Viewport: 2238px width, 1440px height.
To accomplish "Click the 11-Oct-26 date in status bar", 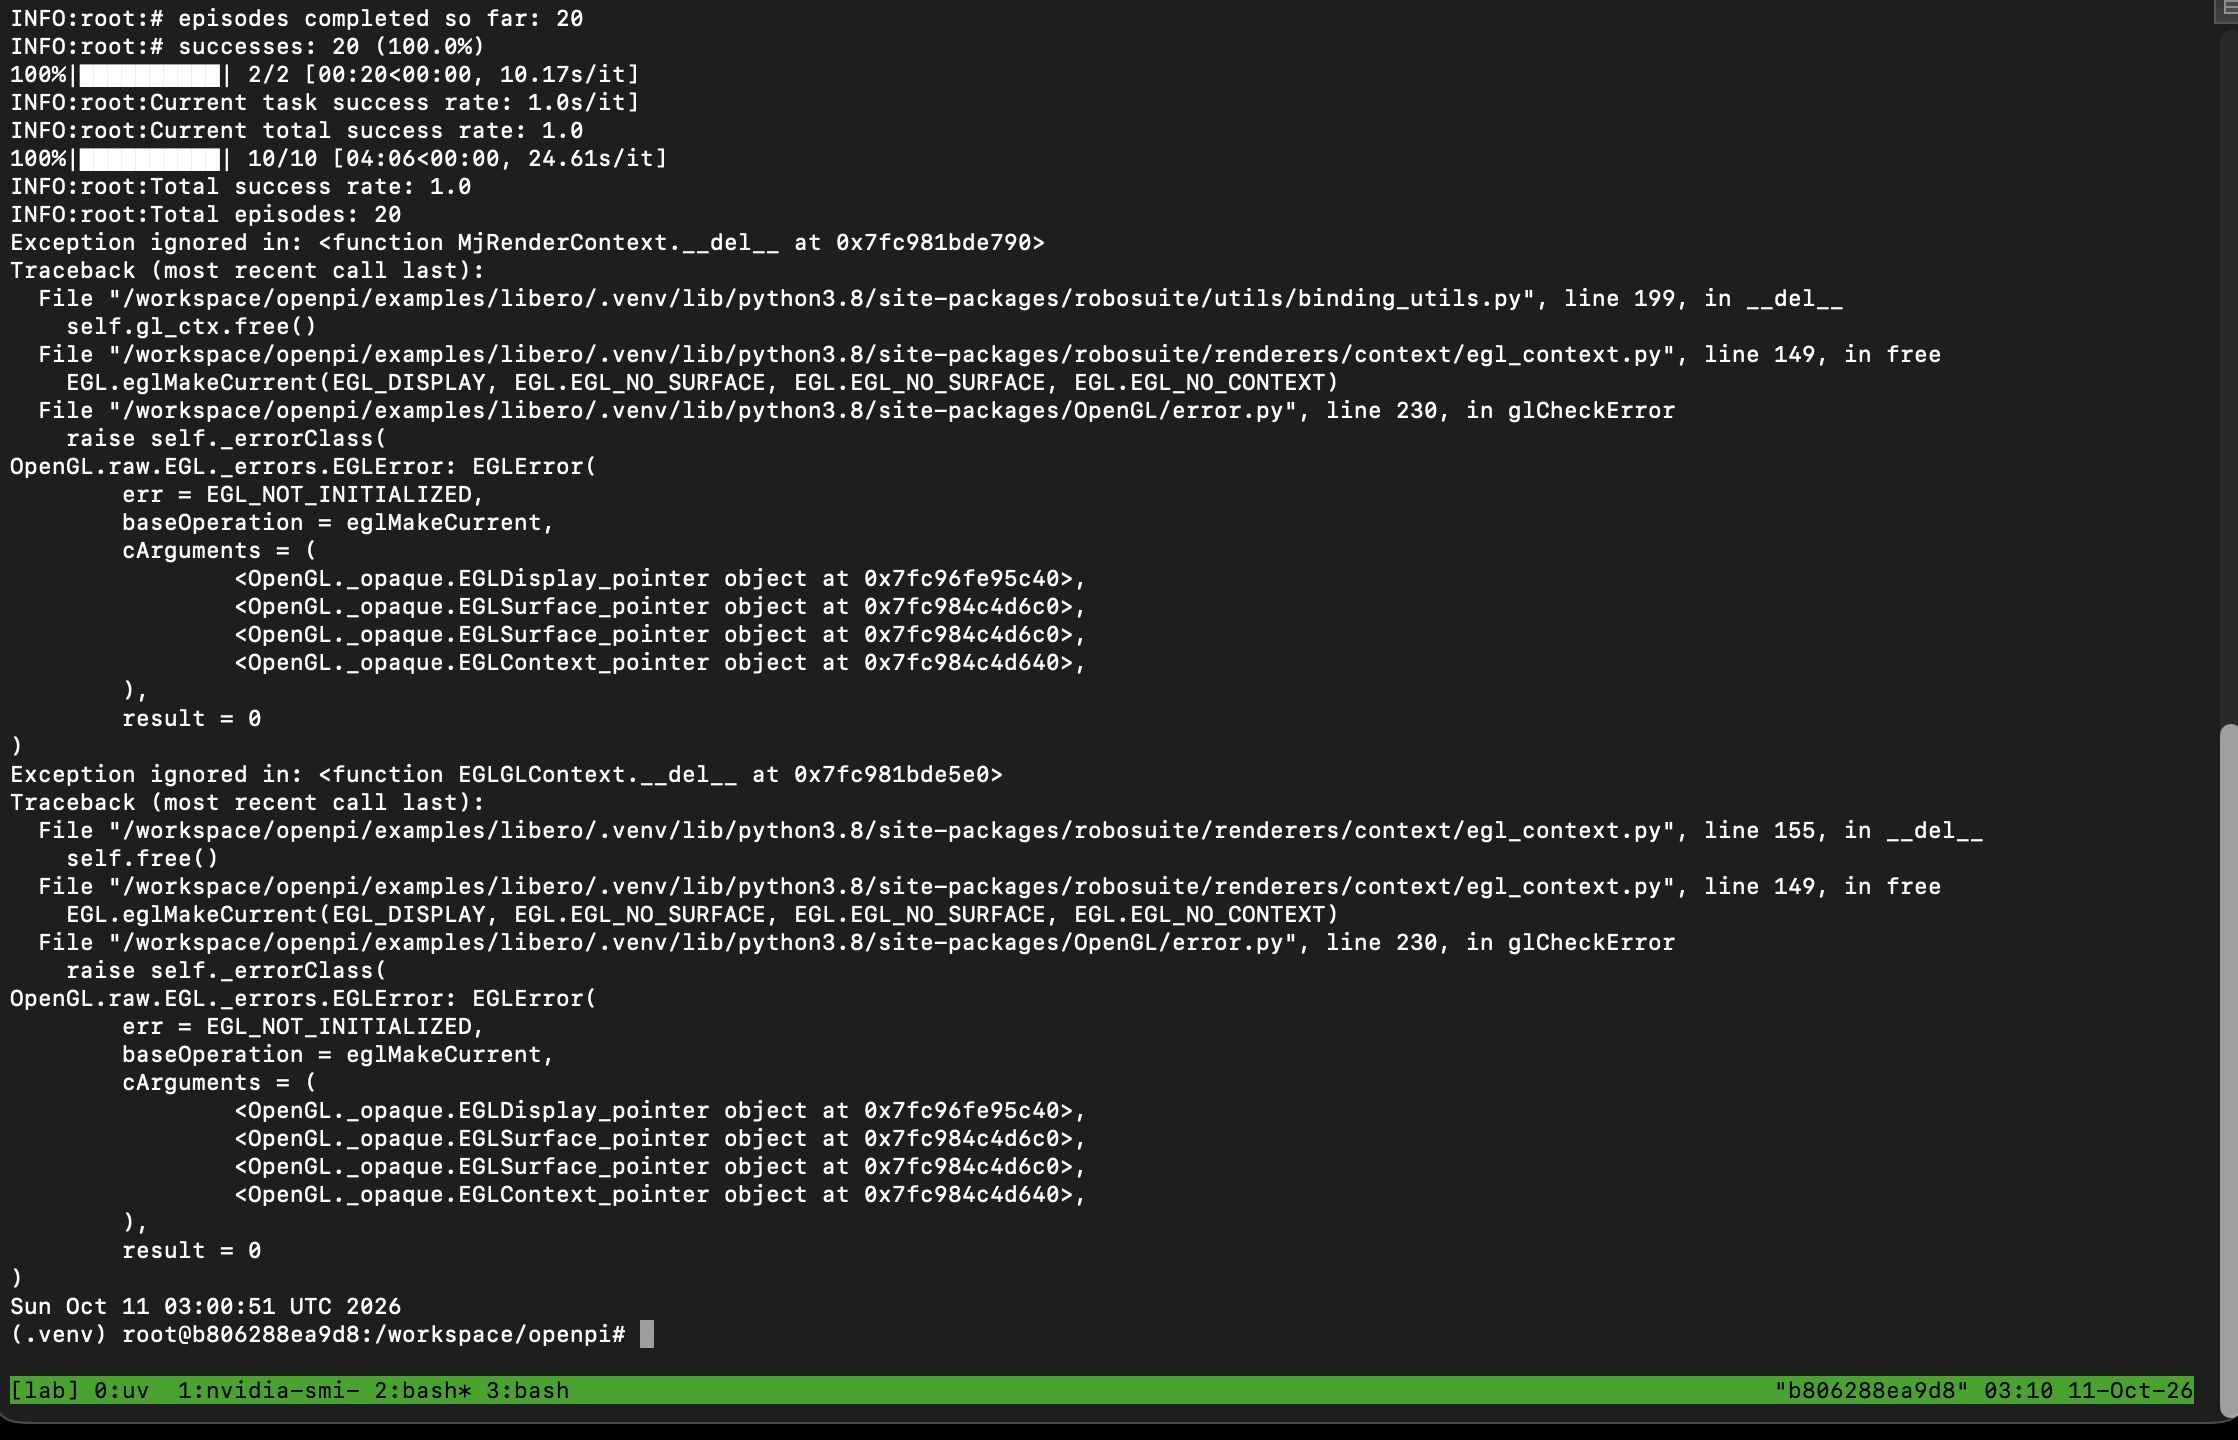I will [2130, 1390].
